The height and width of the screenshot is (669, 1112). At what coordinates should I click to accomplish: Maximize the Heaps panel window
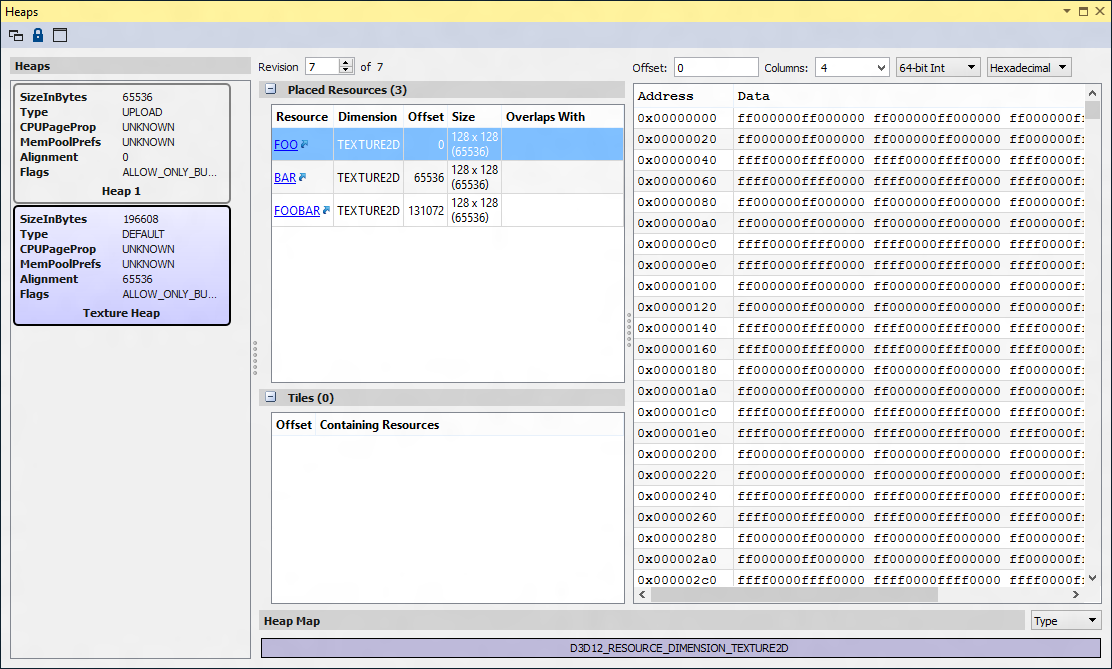point(1083,11)
